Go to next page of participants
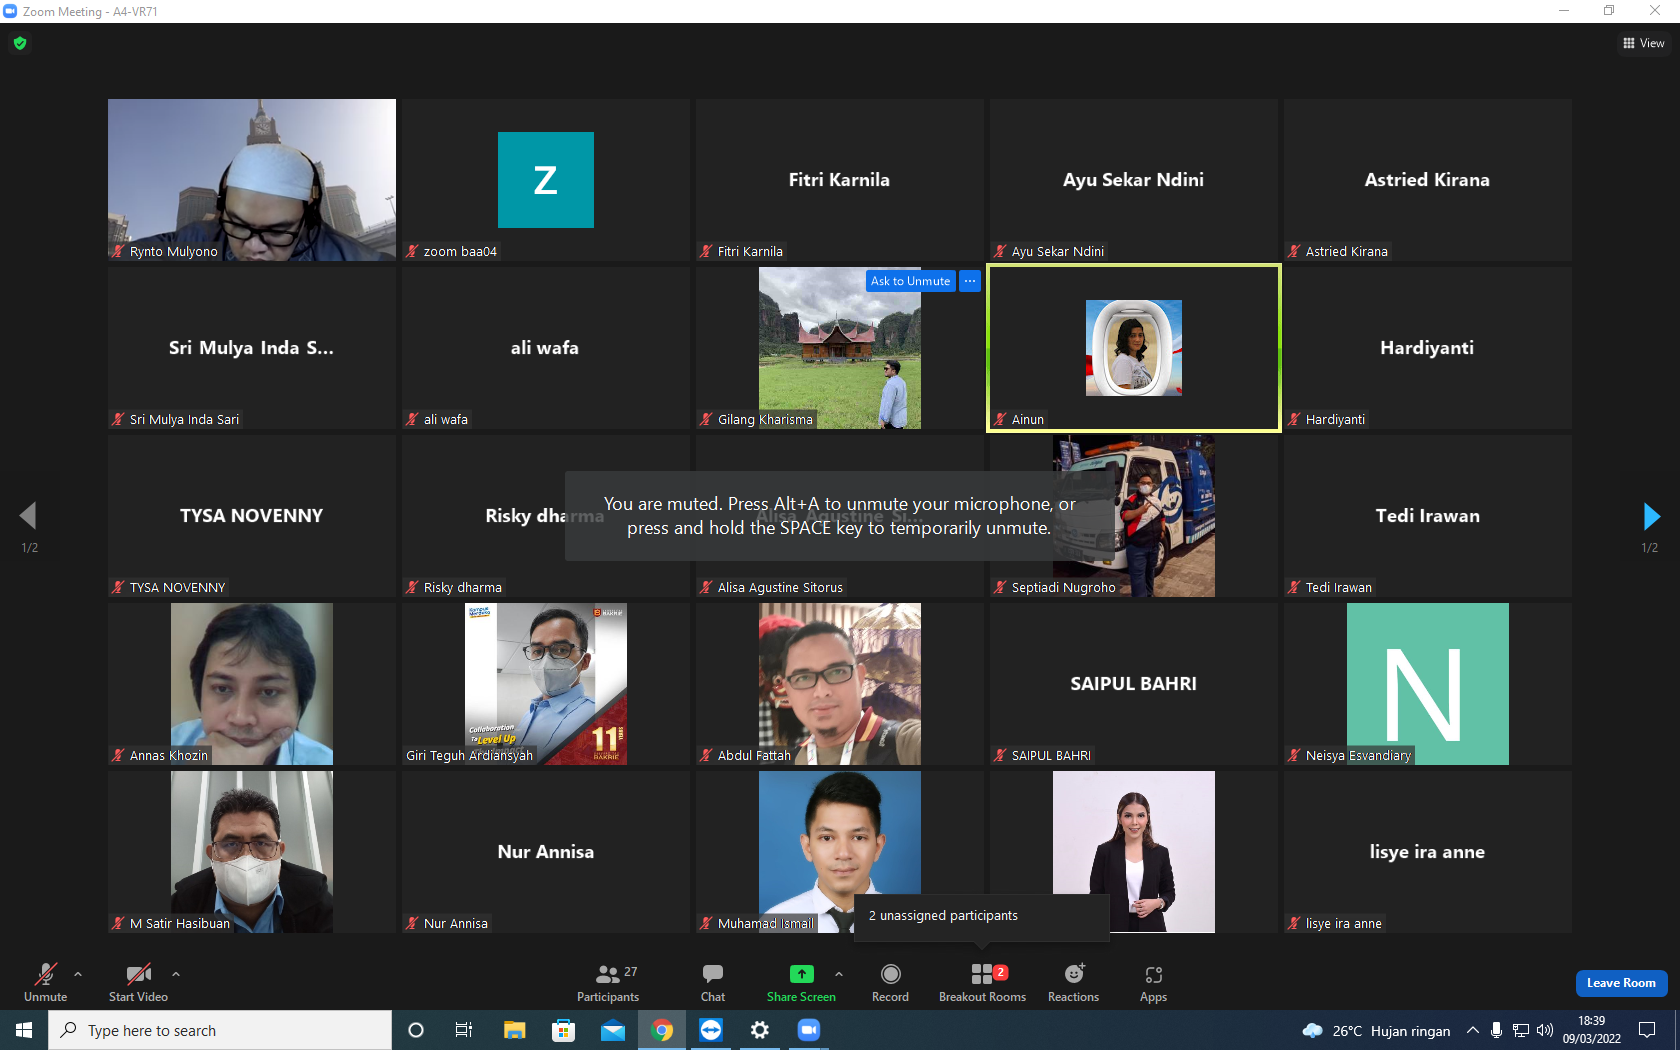Image resolution: width=1680 pixels, height=1050 pixels. (x=1651, y=516)
